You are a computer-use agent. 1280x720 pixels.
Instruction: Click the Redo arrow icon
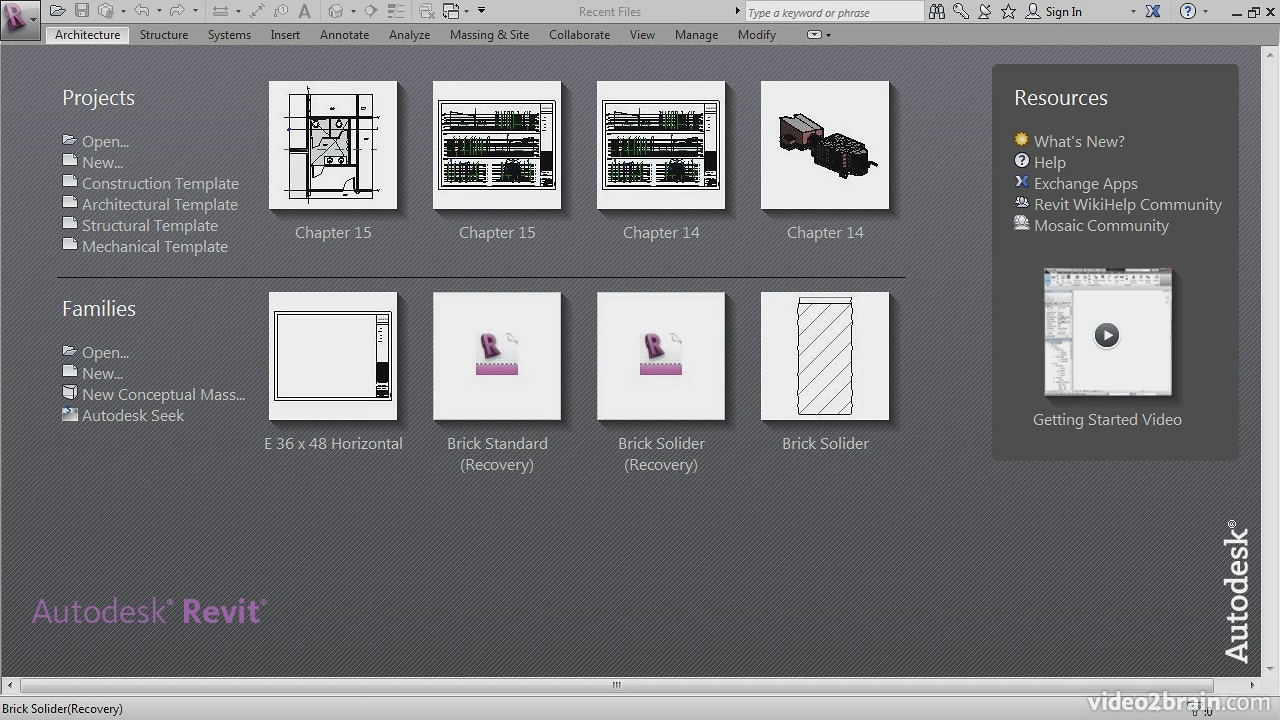(x=177, y=11)
